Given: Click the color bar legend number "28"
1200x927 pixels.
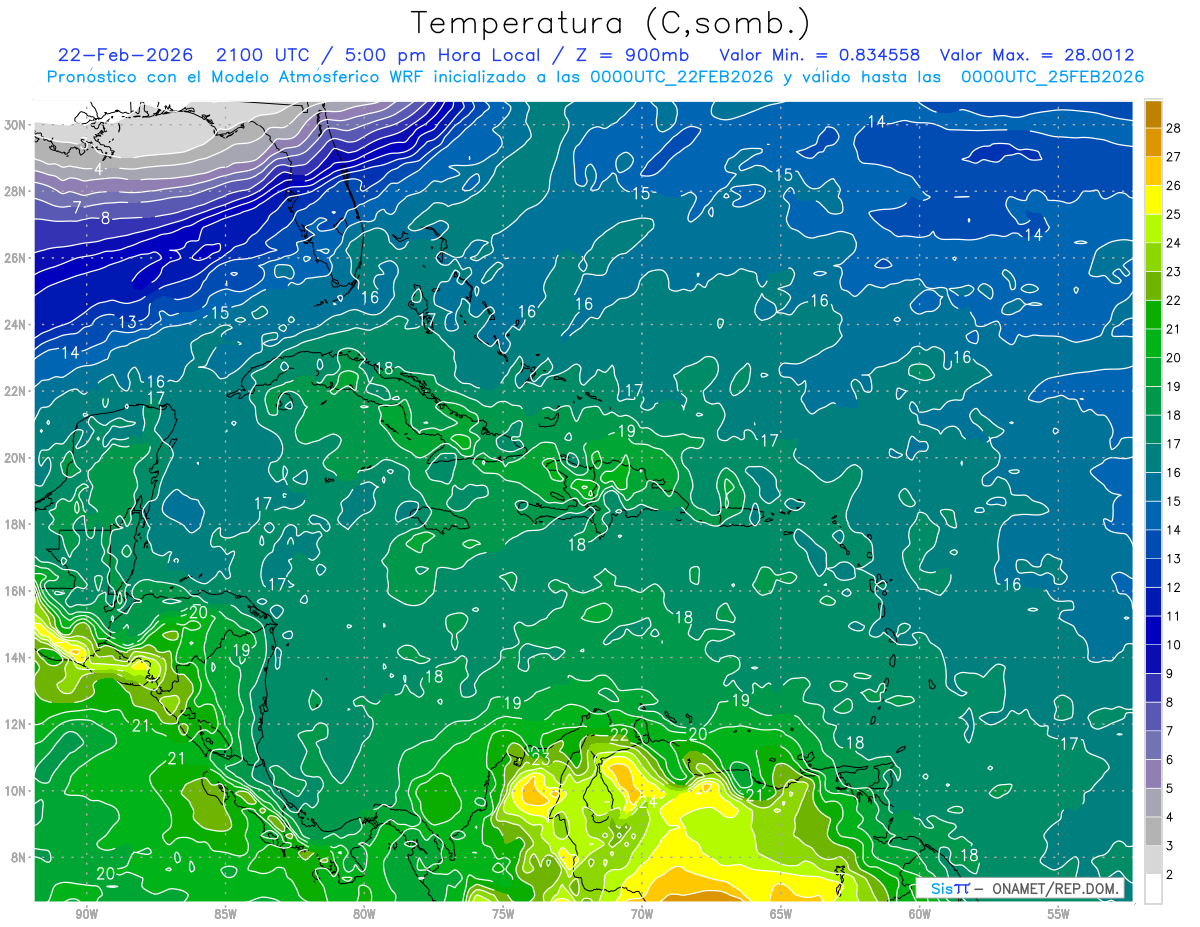Looking at the screenshot, I should point(1173,128).
